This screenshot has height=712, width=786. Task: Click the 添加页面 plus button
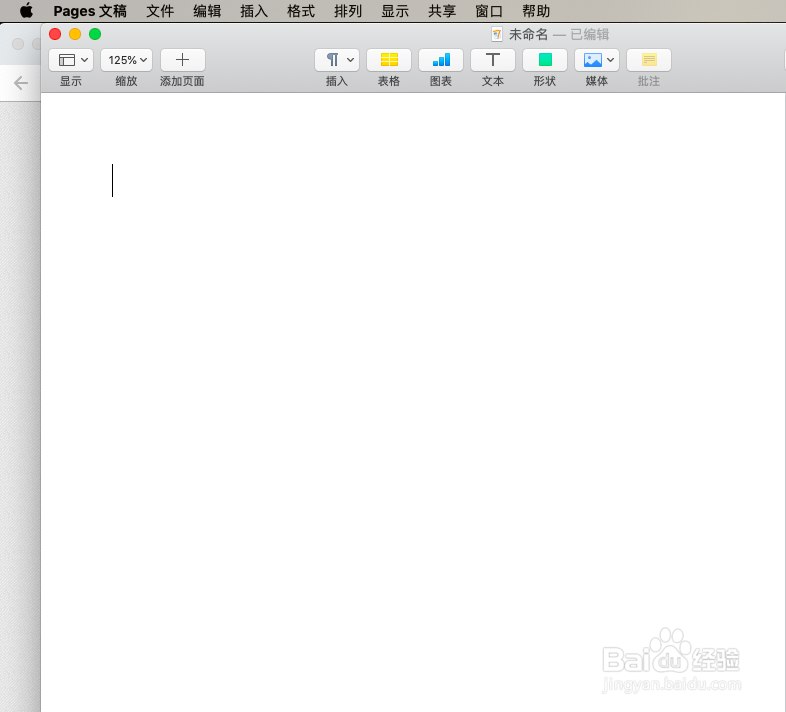(182, 60)
